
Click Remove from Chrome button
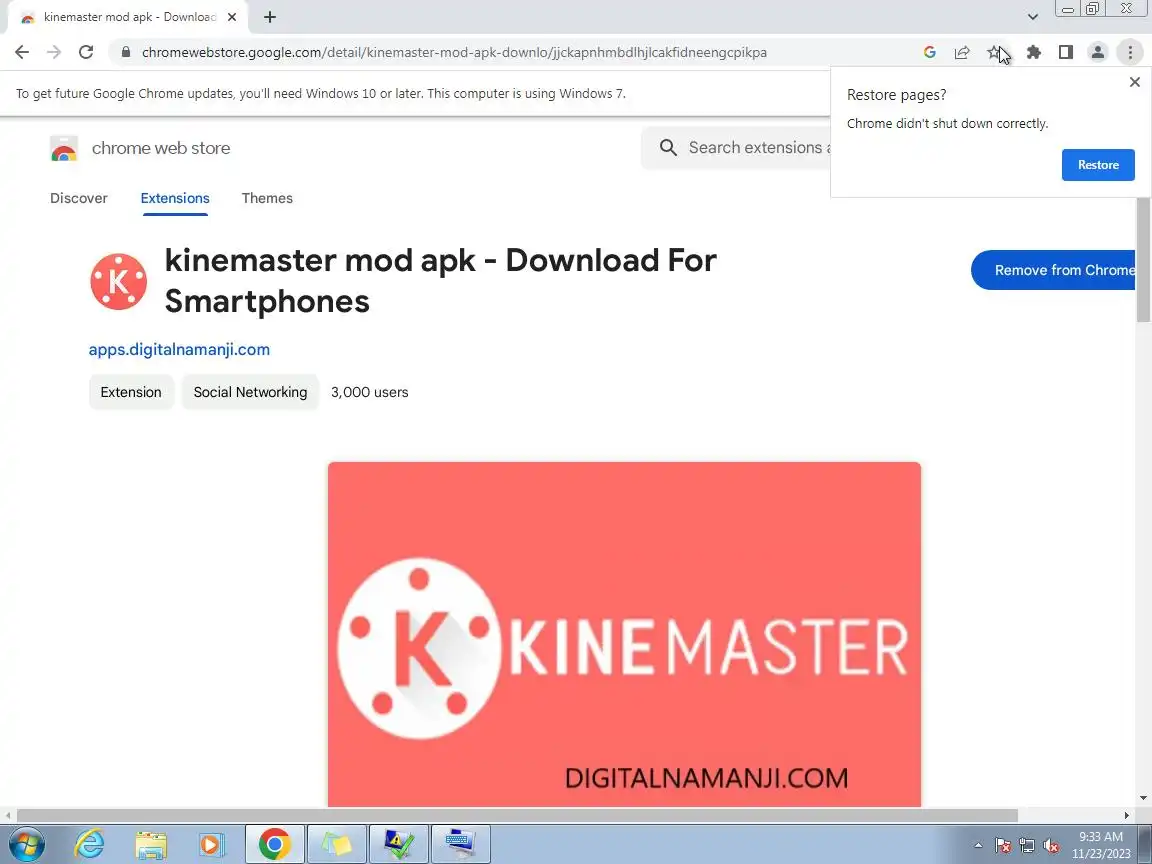tap(1054, 270)
